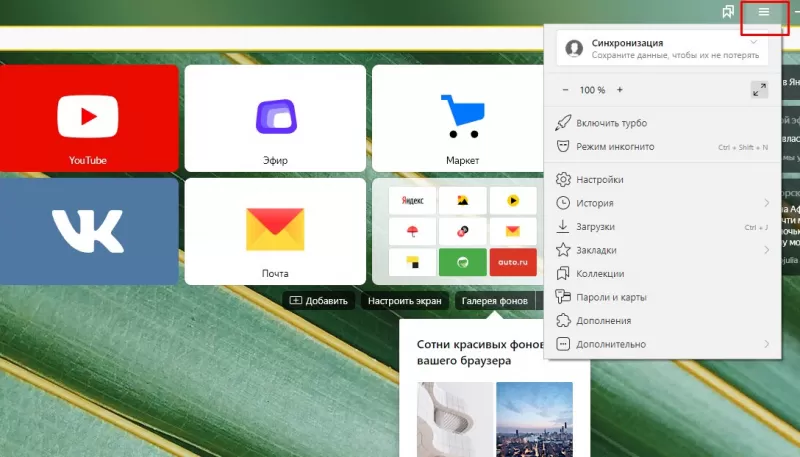Open the Дополнительно menu item

click(662, 344)
